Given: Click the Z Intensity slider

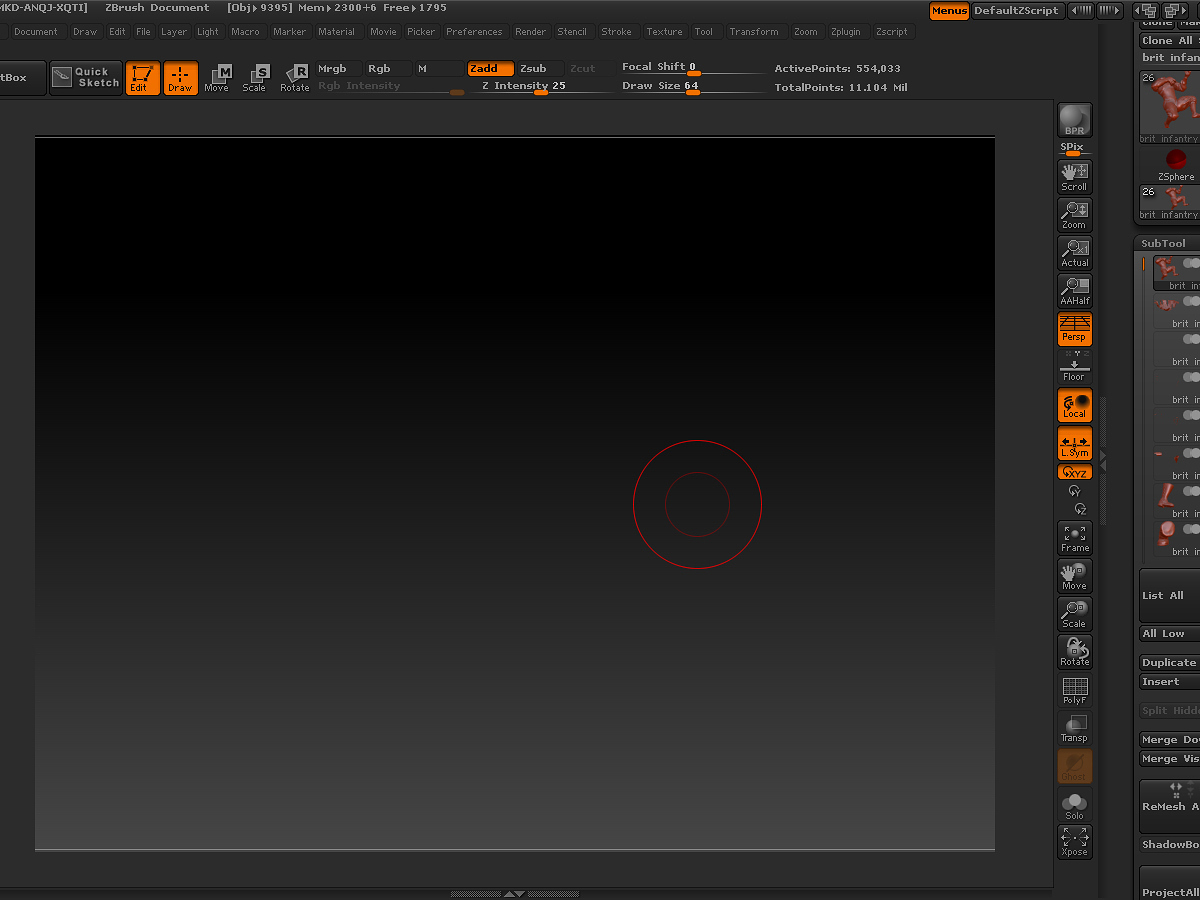Looking at the screenshot, I should click(541, 87).
